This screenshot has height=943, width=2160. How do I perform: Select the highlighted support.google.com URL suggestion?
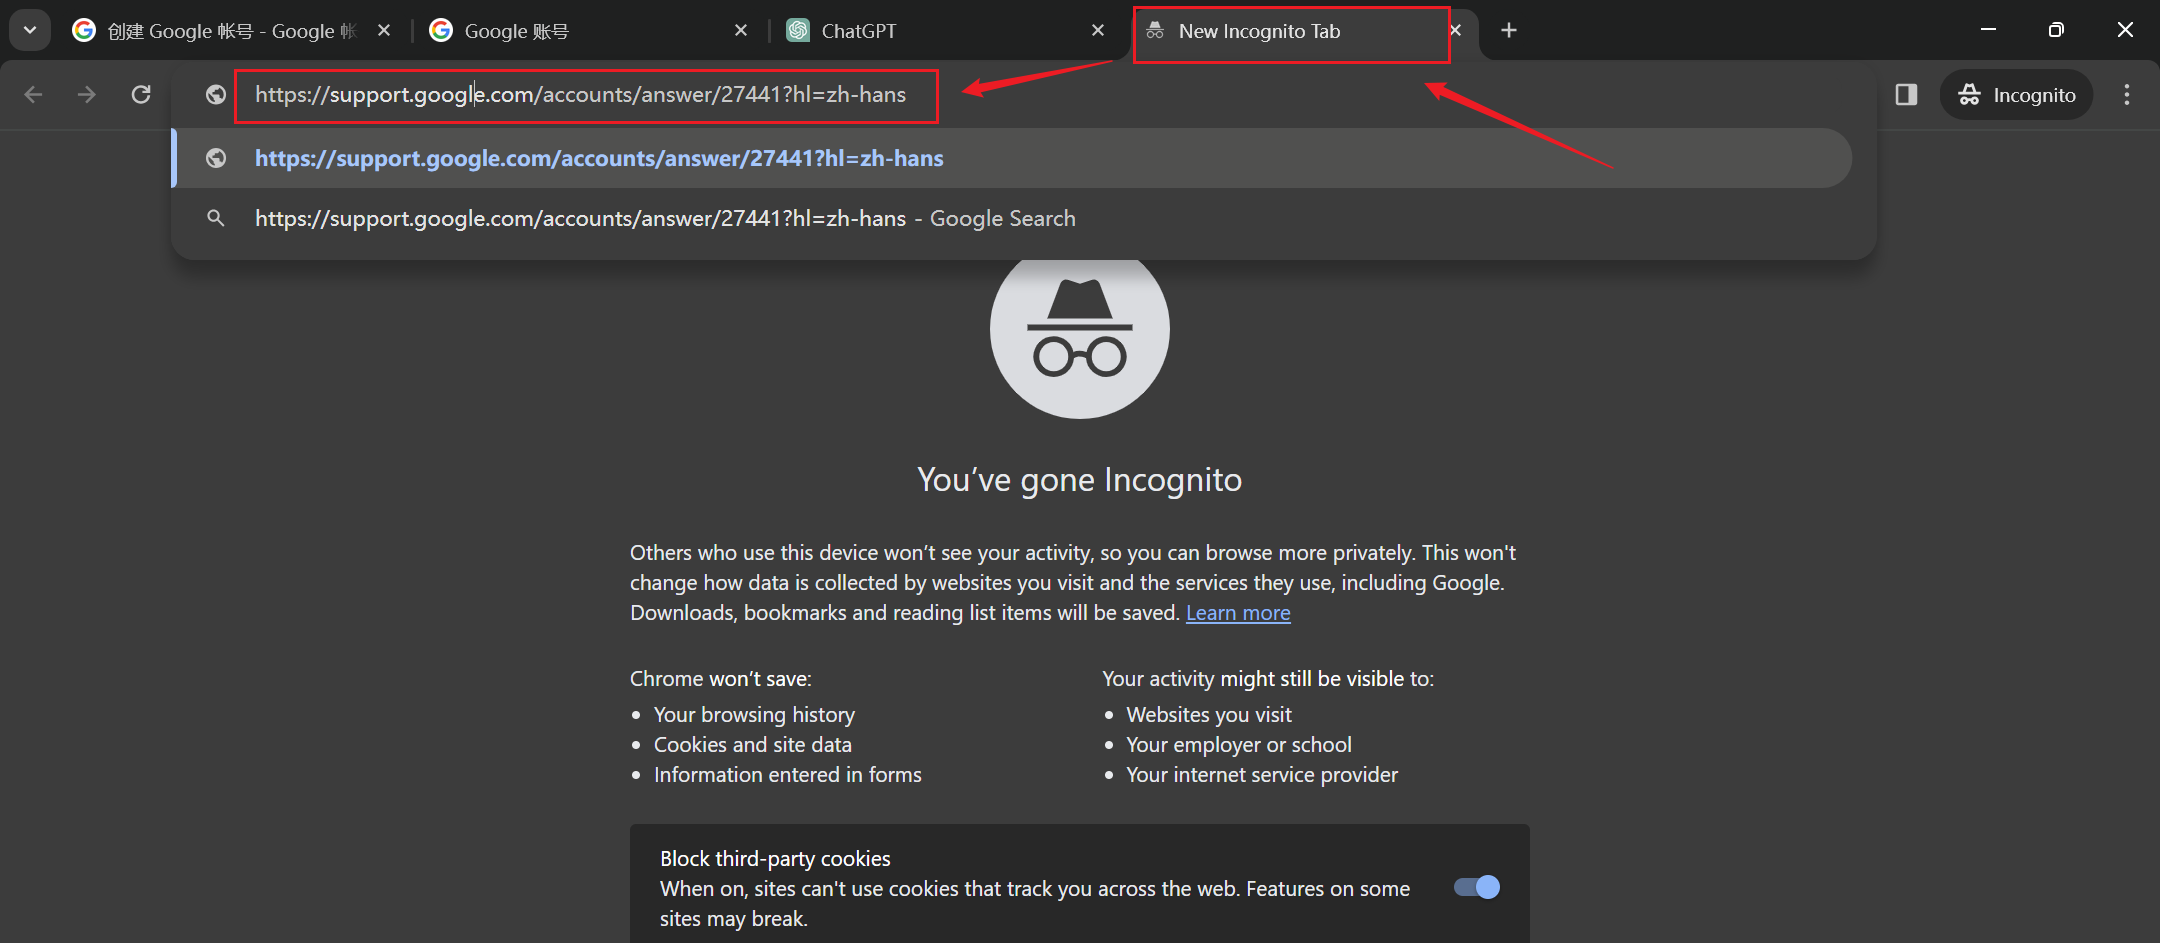(x=1012, y=158)
